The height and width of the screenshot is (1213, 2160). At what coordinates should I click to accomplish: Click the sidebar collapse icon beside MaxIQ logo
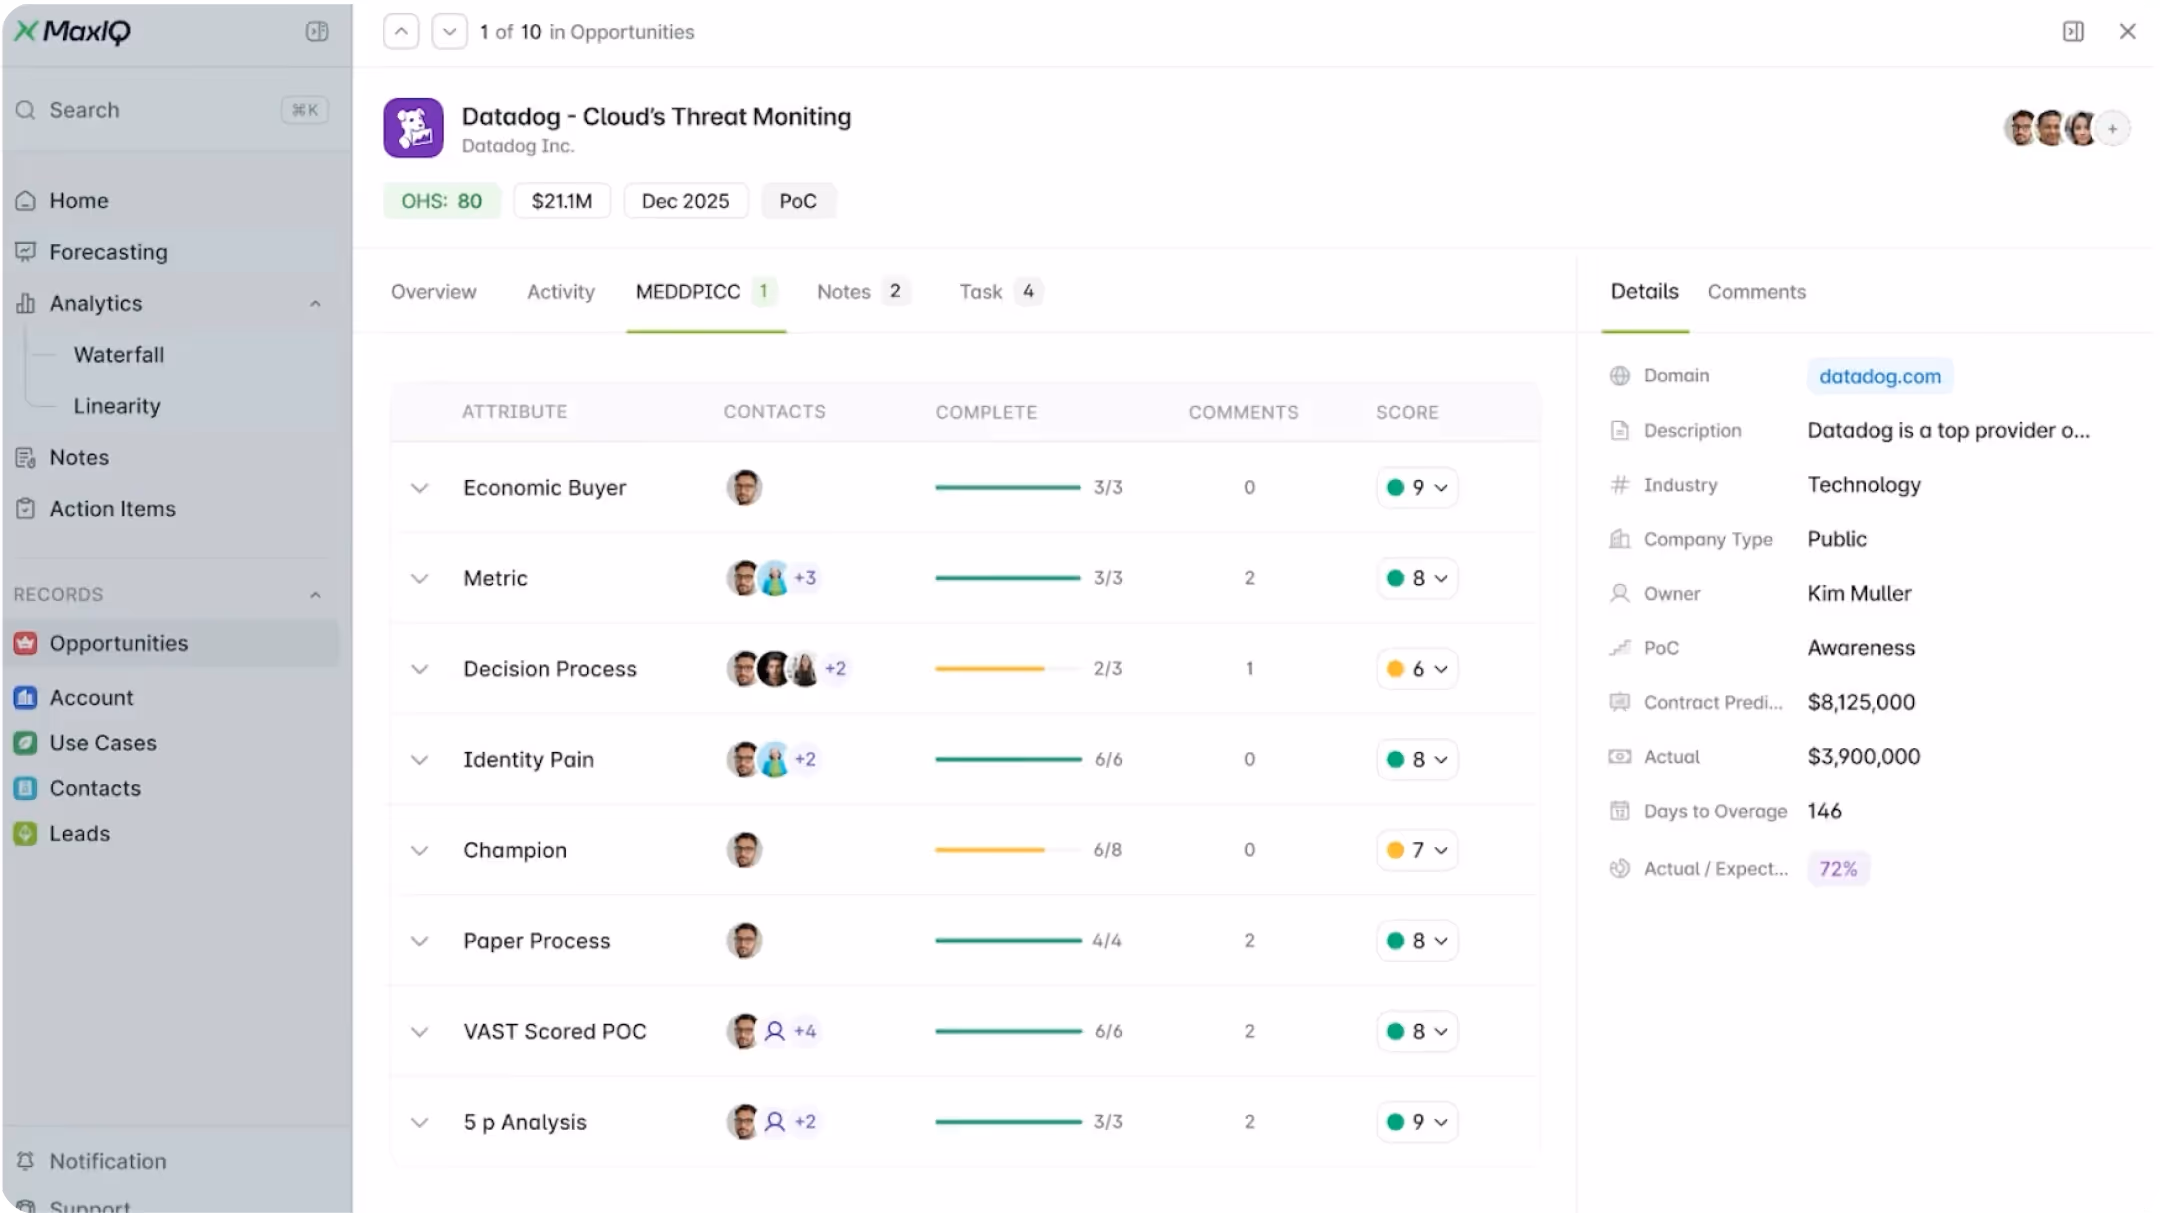click(317, 32)
